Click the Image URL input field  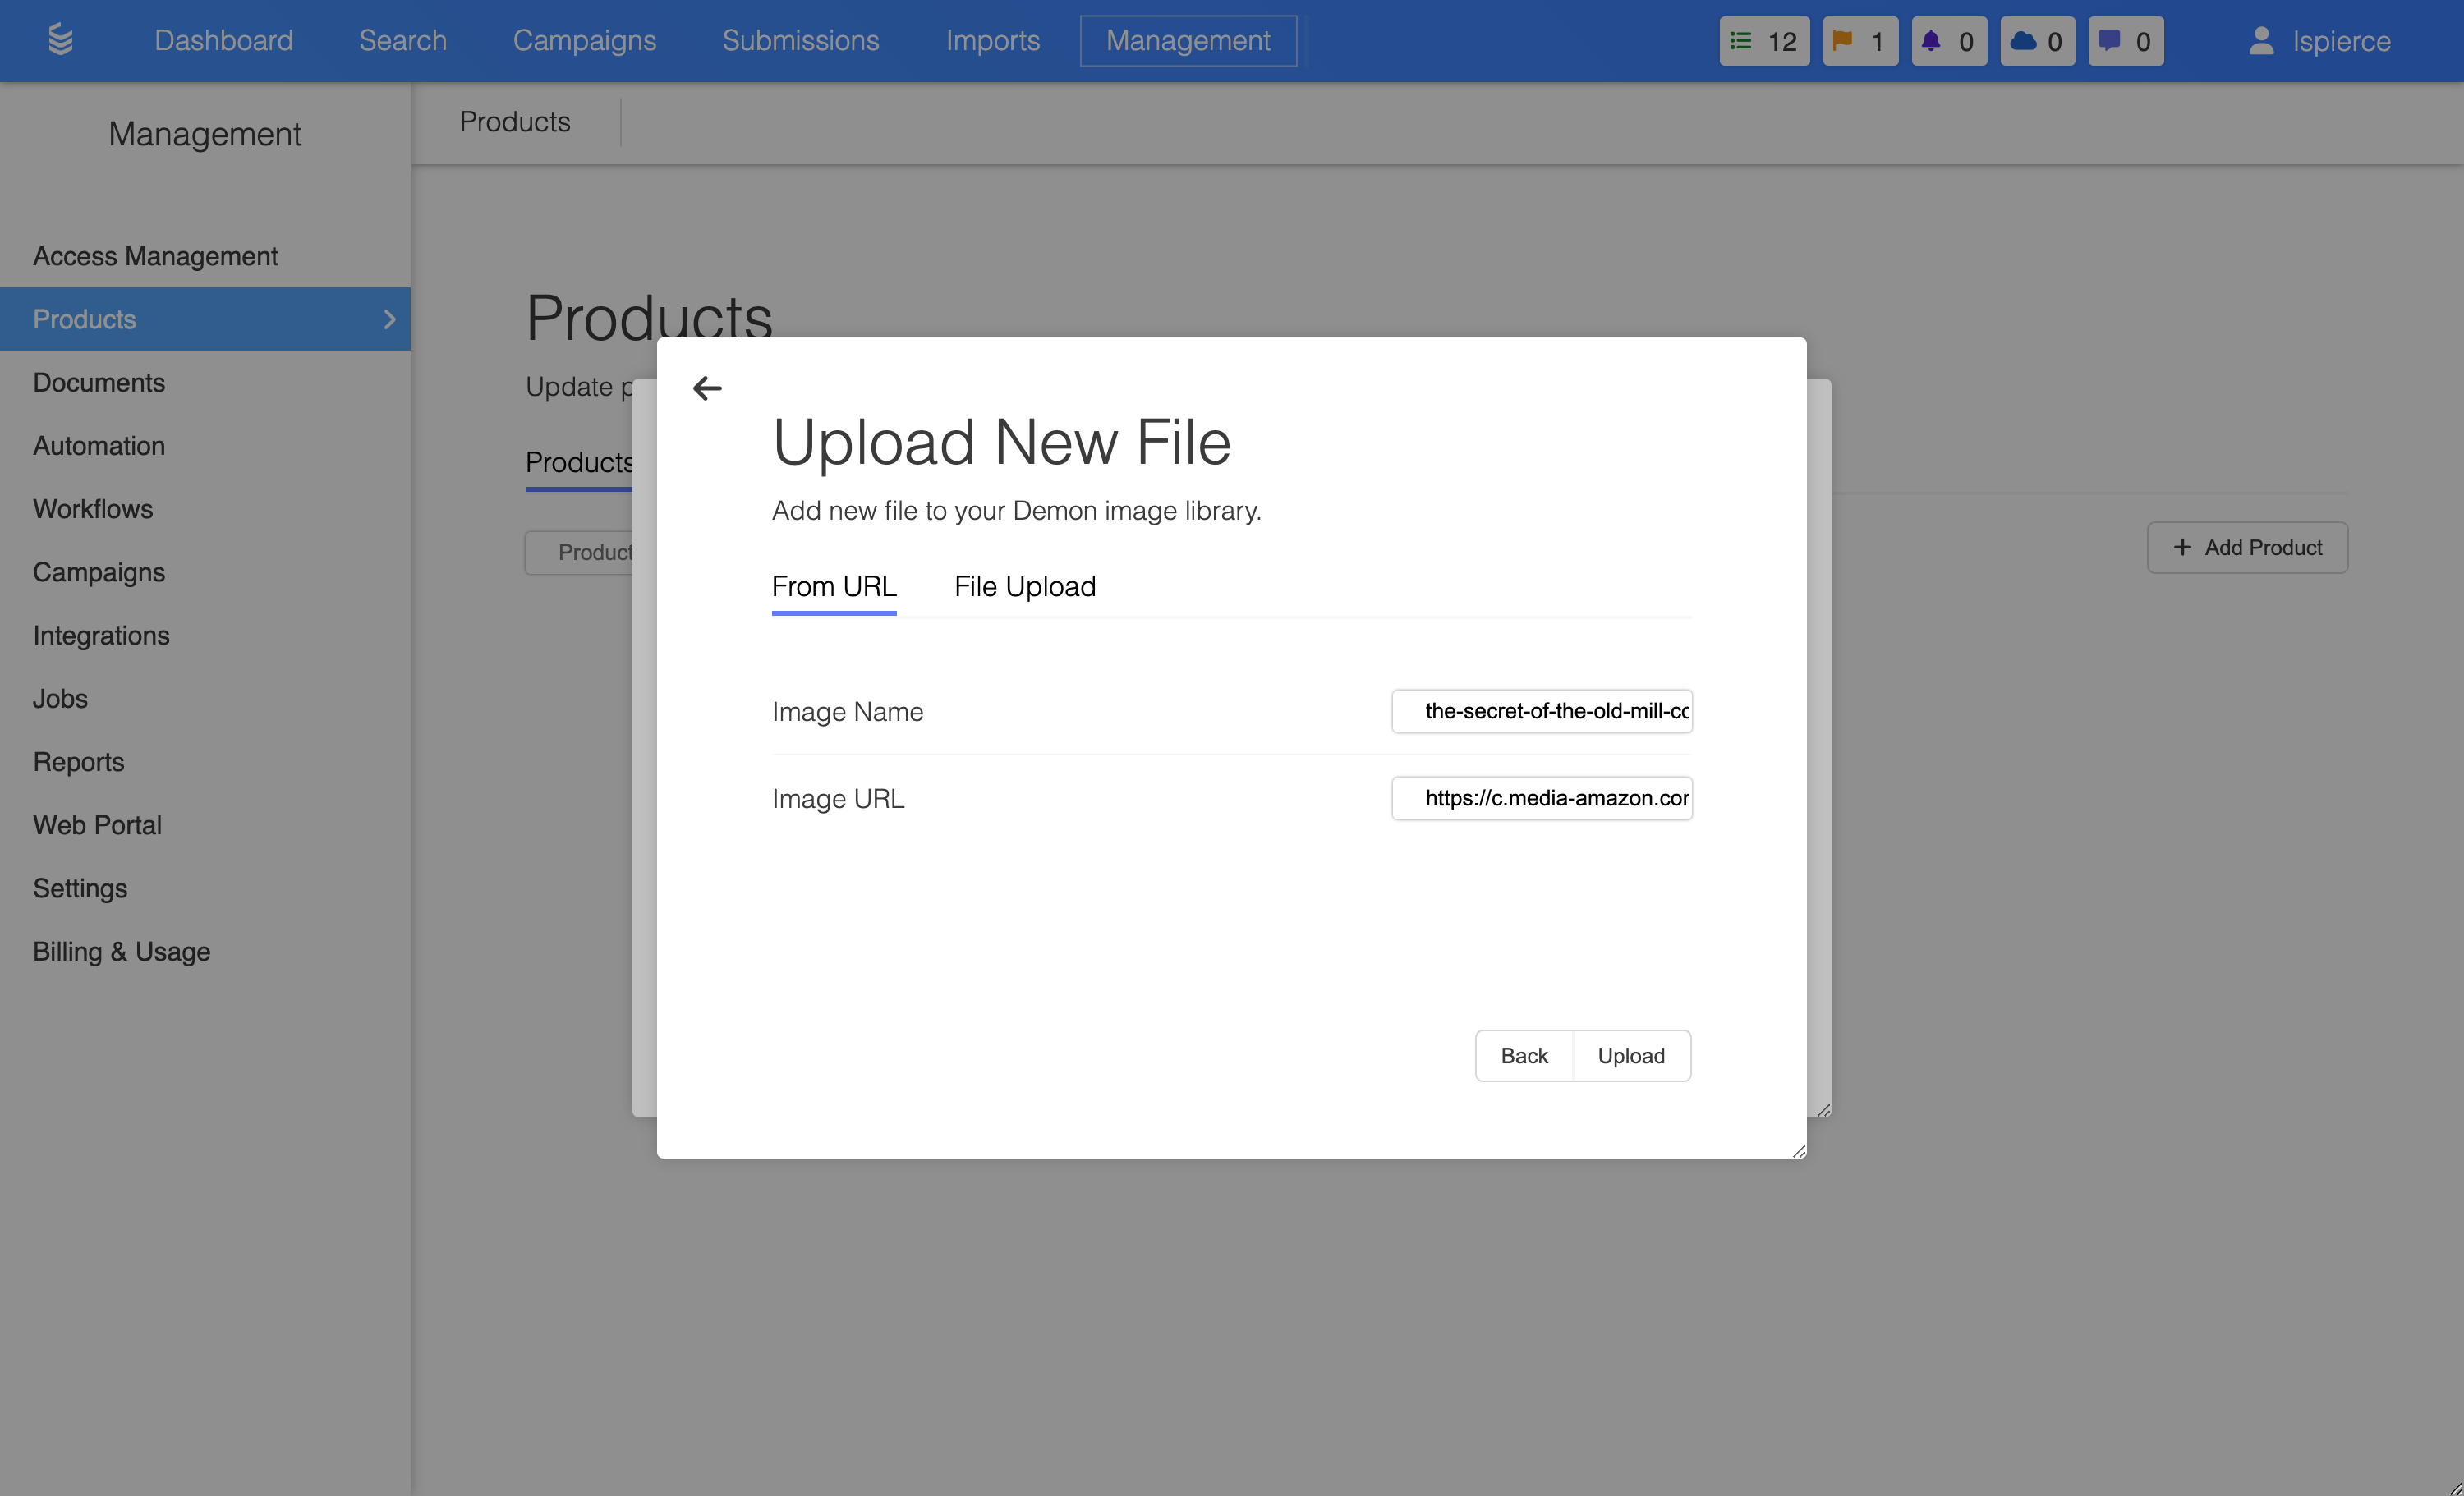point(1541,798)
